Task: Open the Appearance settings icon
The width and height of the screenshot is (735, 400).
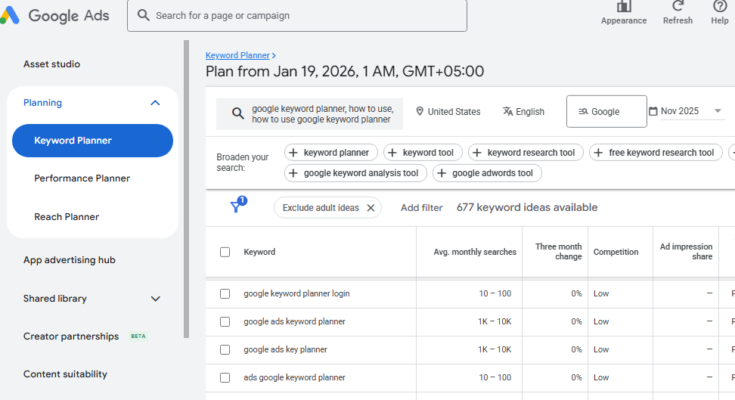Action: click(623, 7)
